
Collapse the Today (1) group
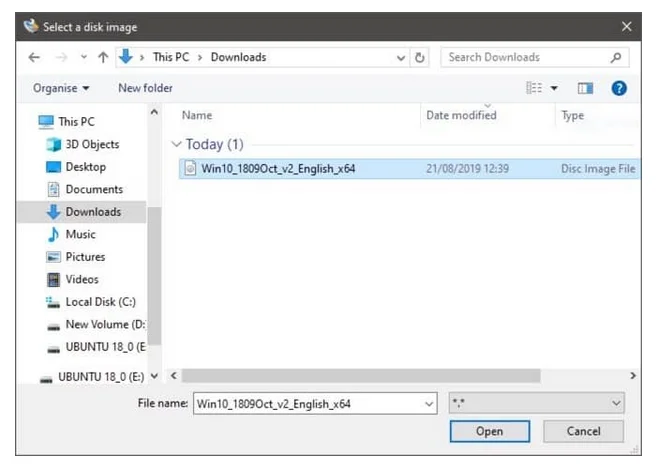(x=177, y=144)
